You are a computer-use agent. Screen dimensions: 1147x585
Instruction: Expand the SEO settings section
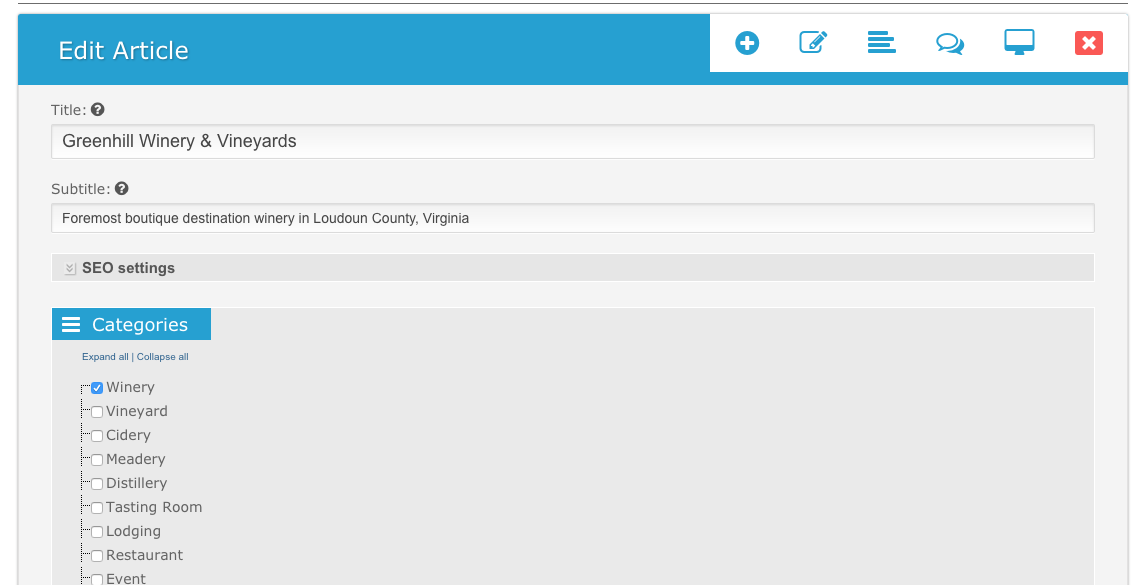pos(573,268)
